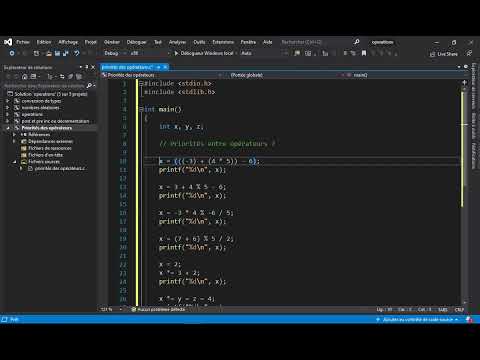Click the undo toolbar icon
The width and height of the screenshot is (480, 360).
77,53
